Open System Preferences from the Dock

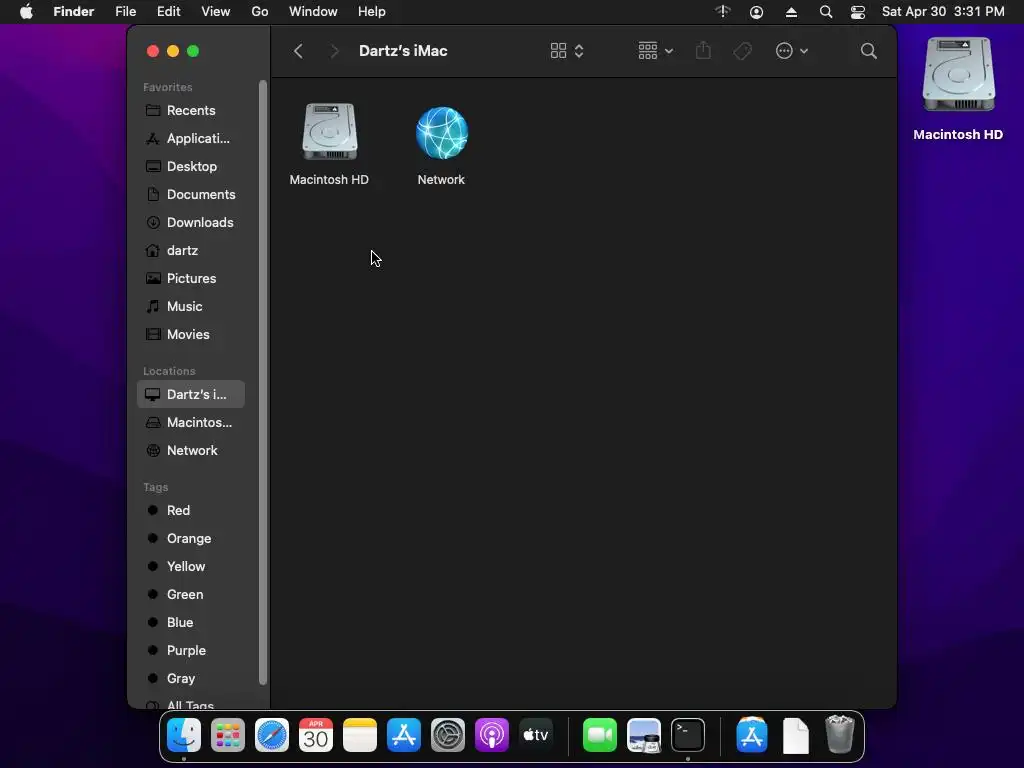(448, 735)
